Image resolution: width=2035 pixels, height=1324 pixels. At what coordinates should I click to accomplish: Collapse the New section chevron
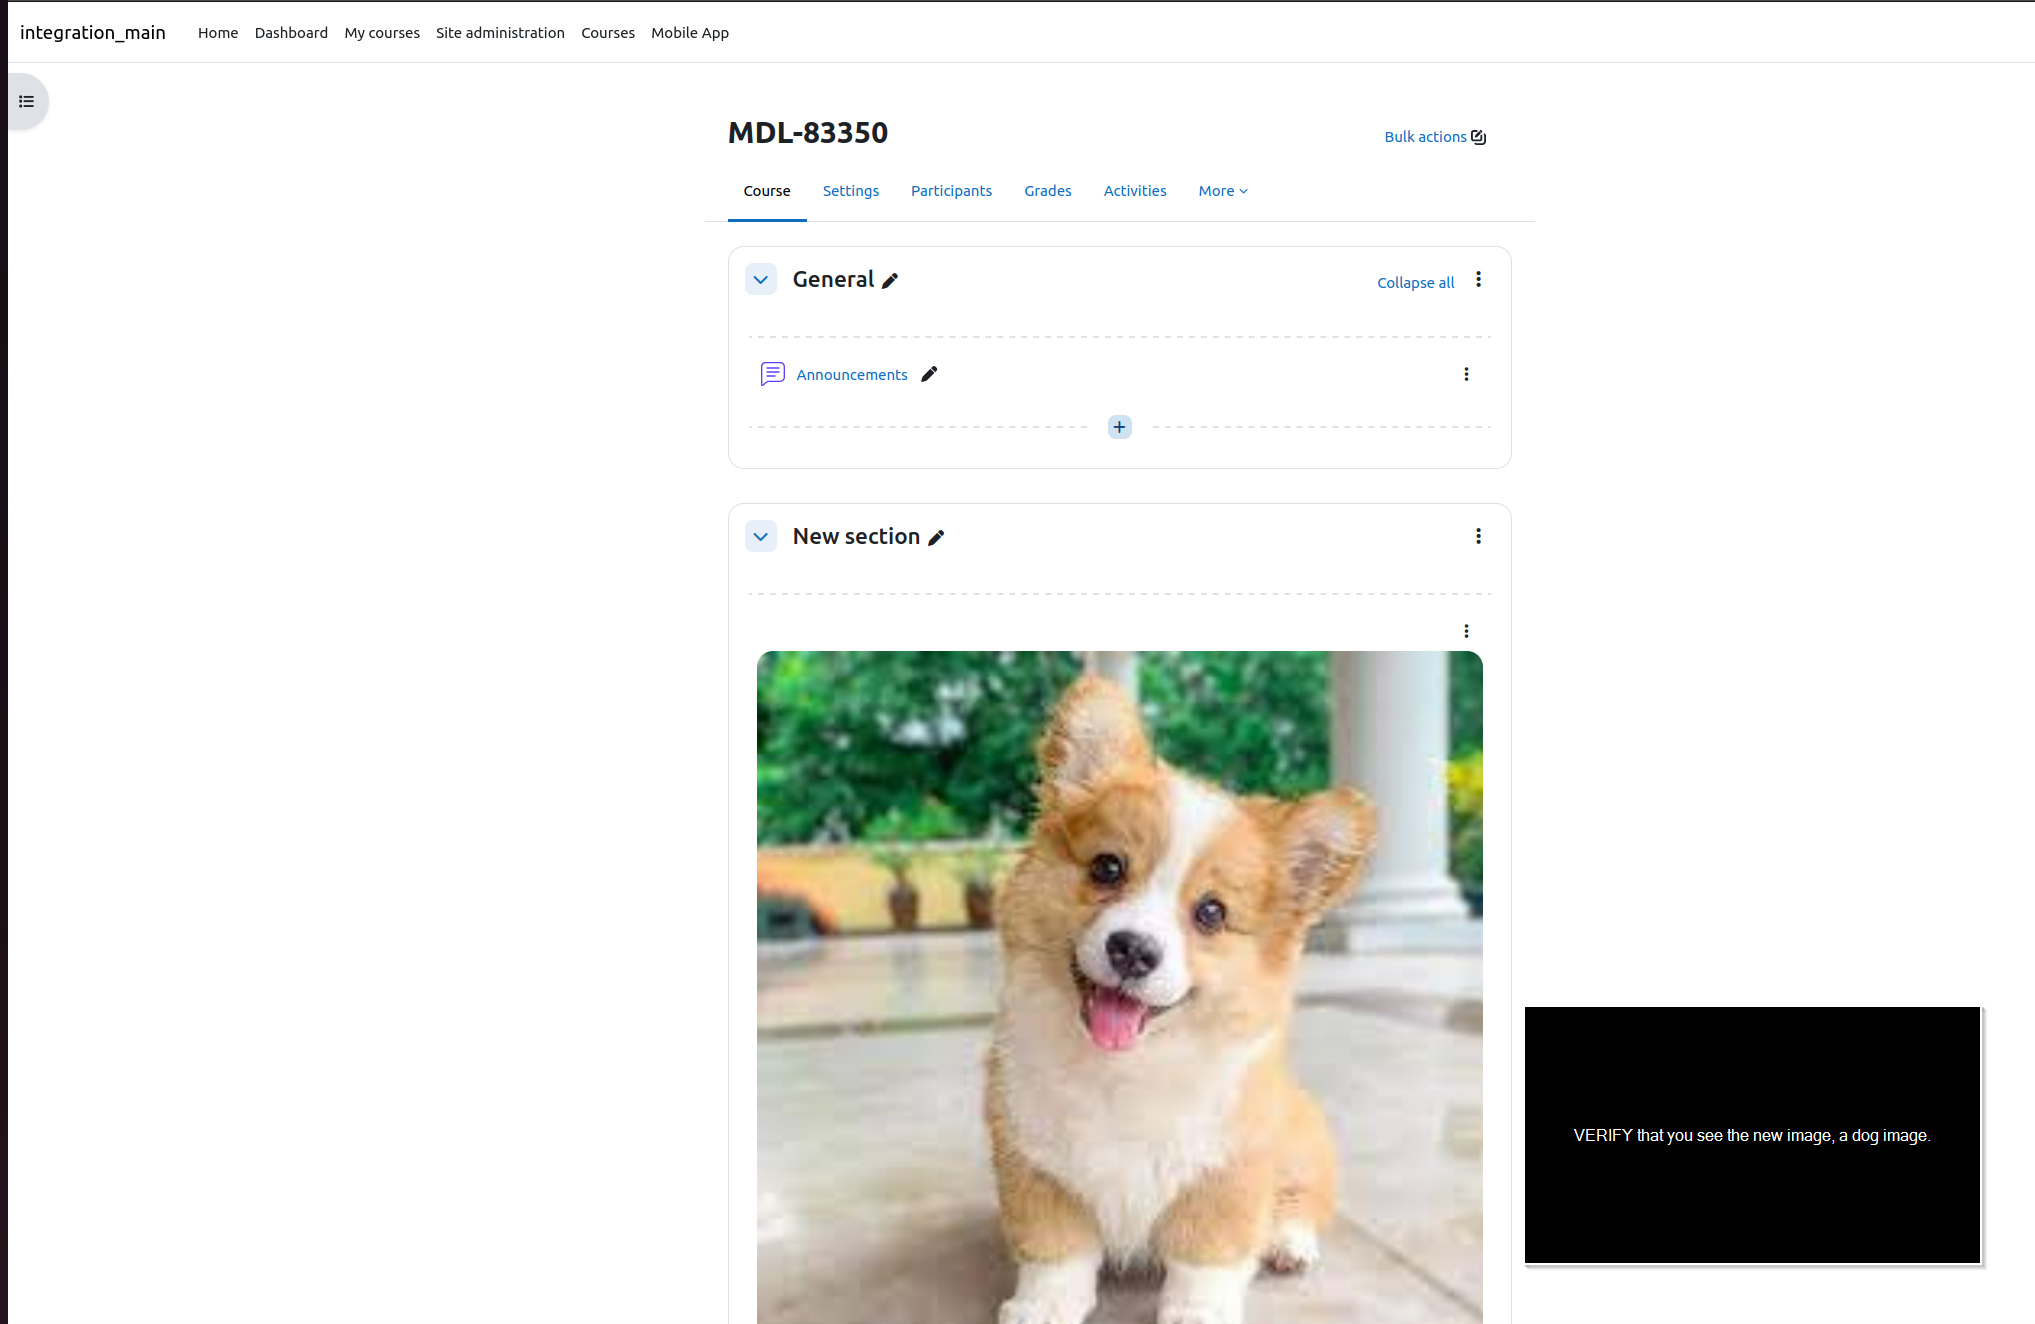(761, 537)
